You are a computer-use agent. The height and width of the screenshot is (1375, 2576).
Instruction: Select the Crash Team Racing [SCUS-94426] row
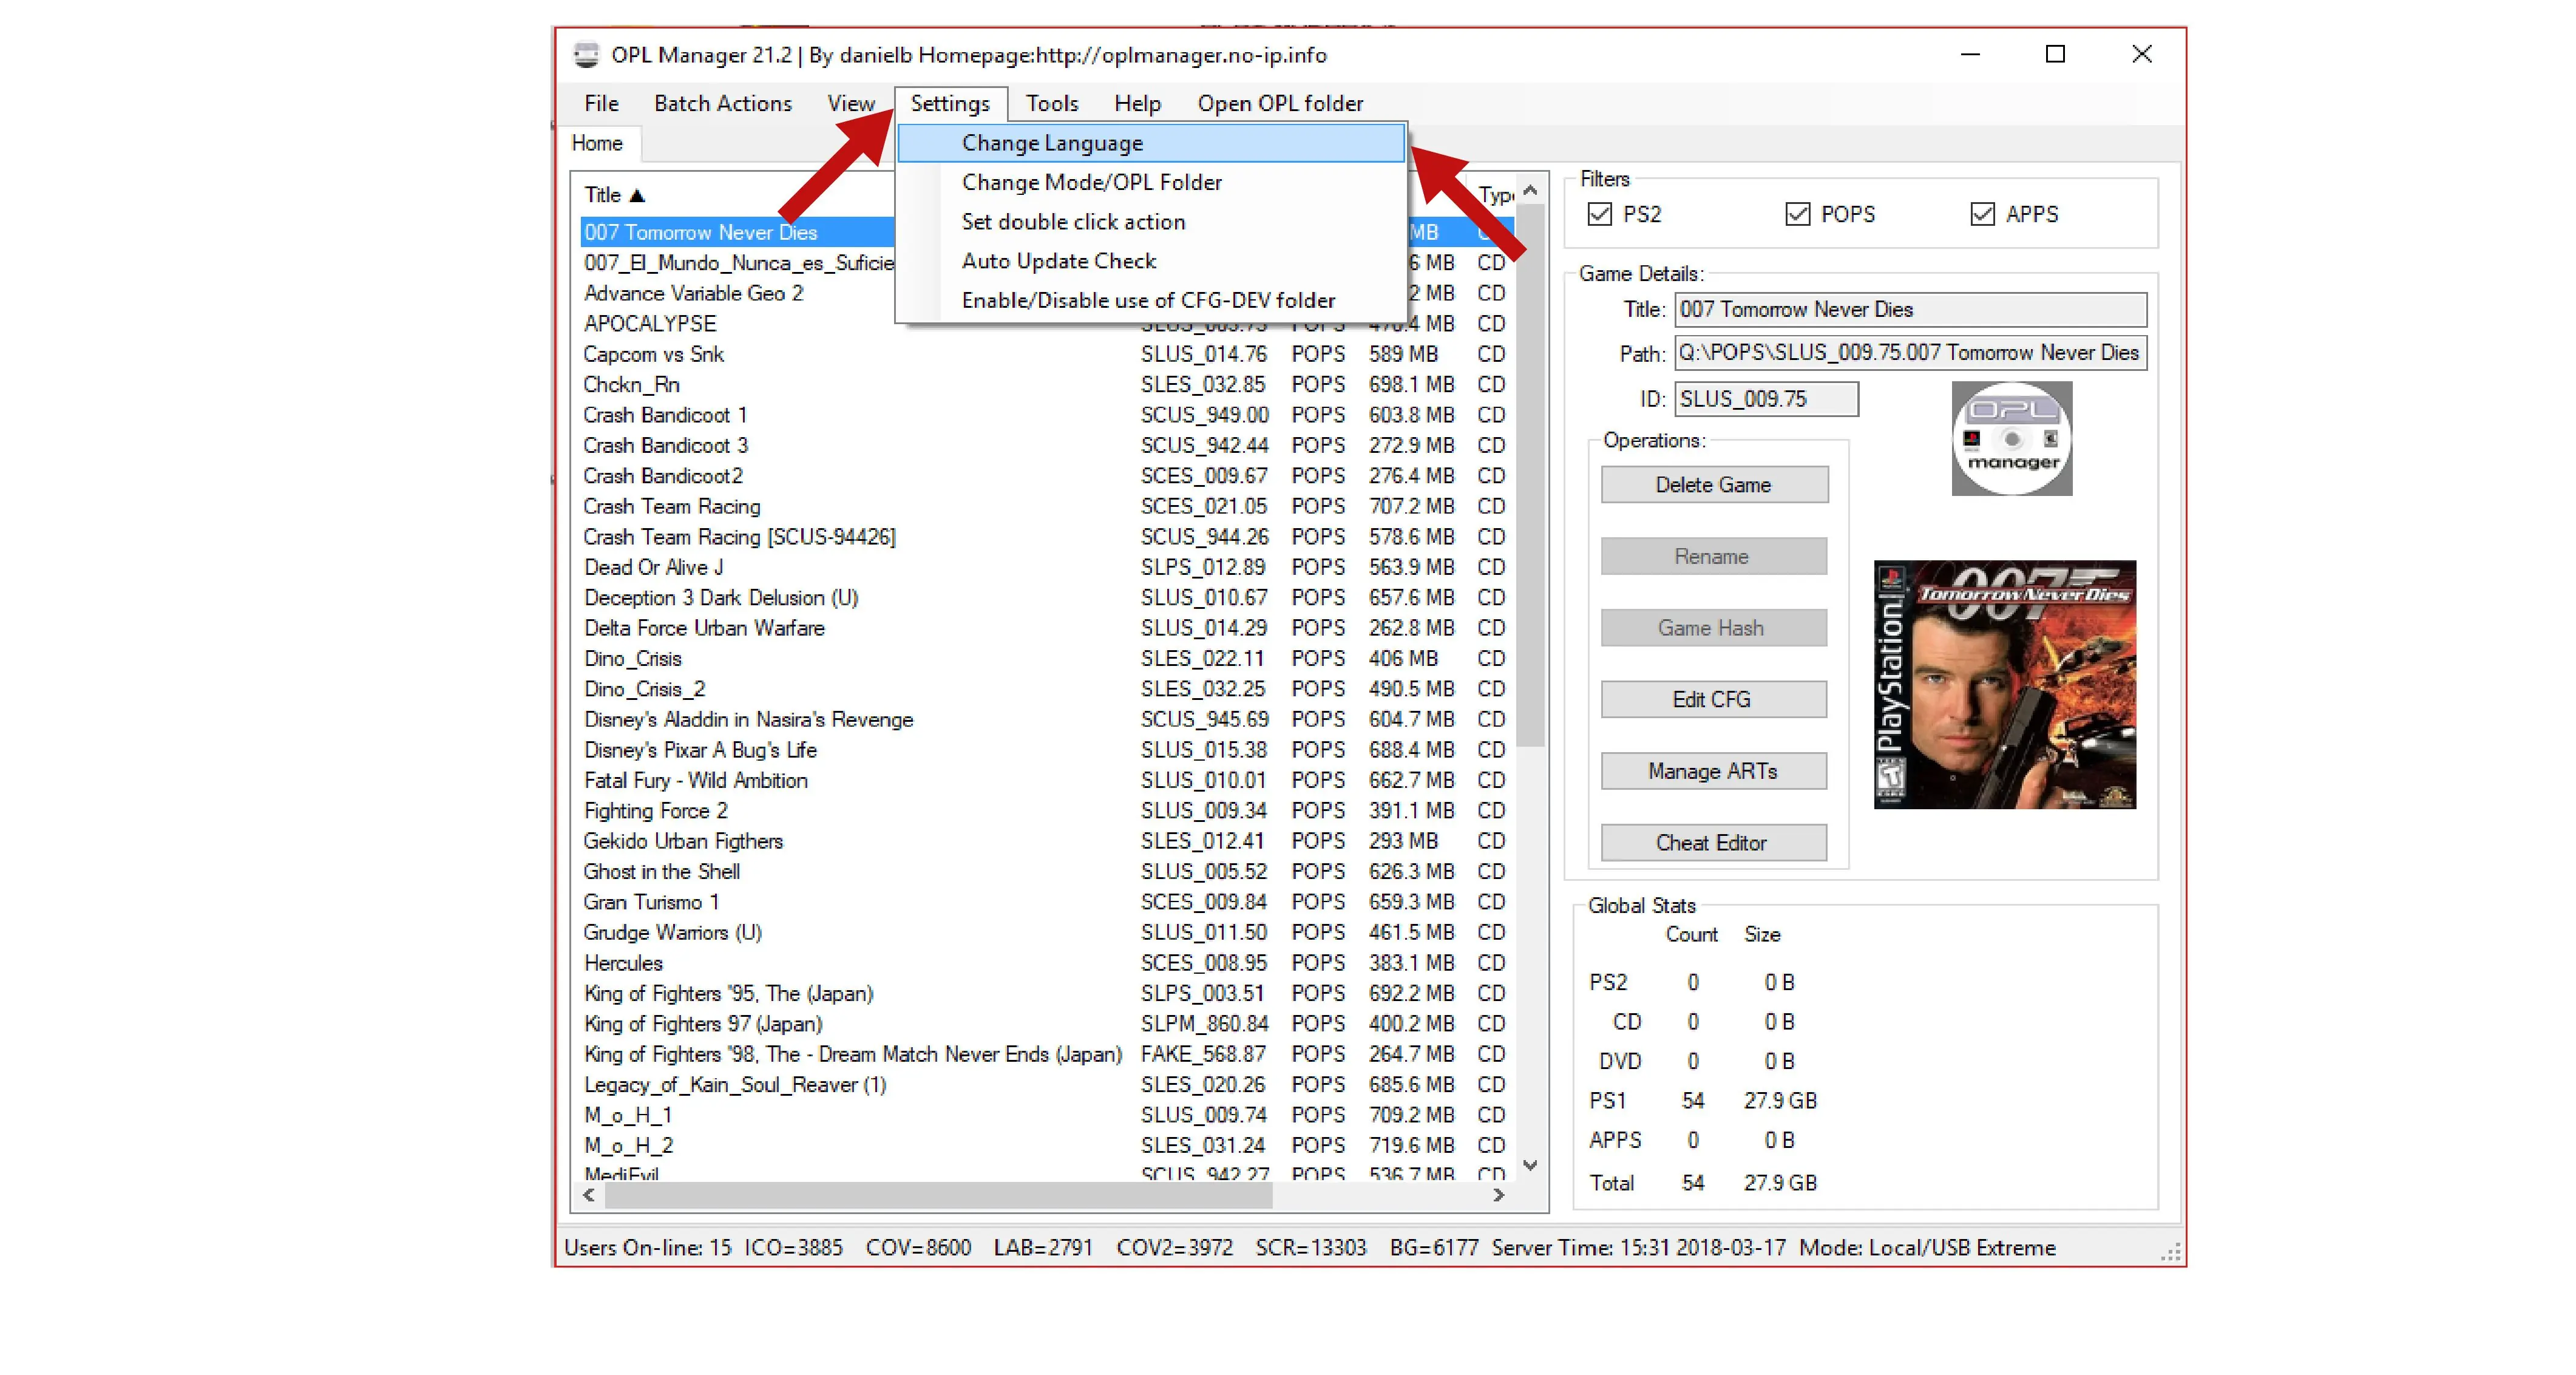pyautogui.click(x=1047, y=537)
